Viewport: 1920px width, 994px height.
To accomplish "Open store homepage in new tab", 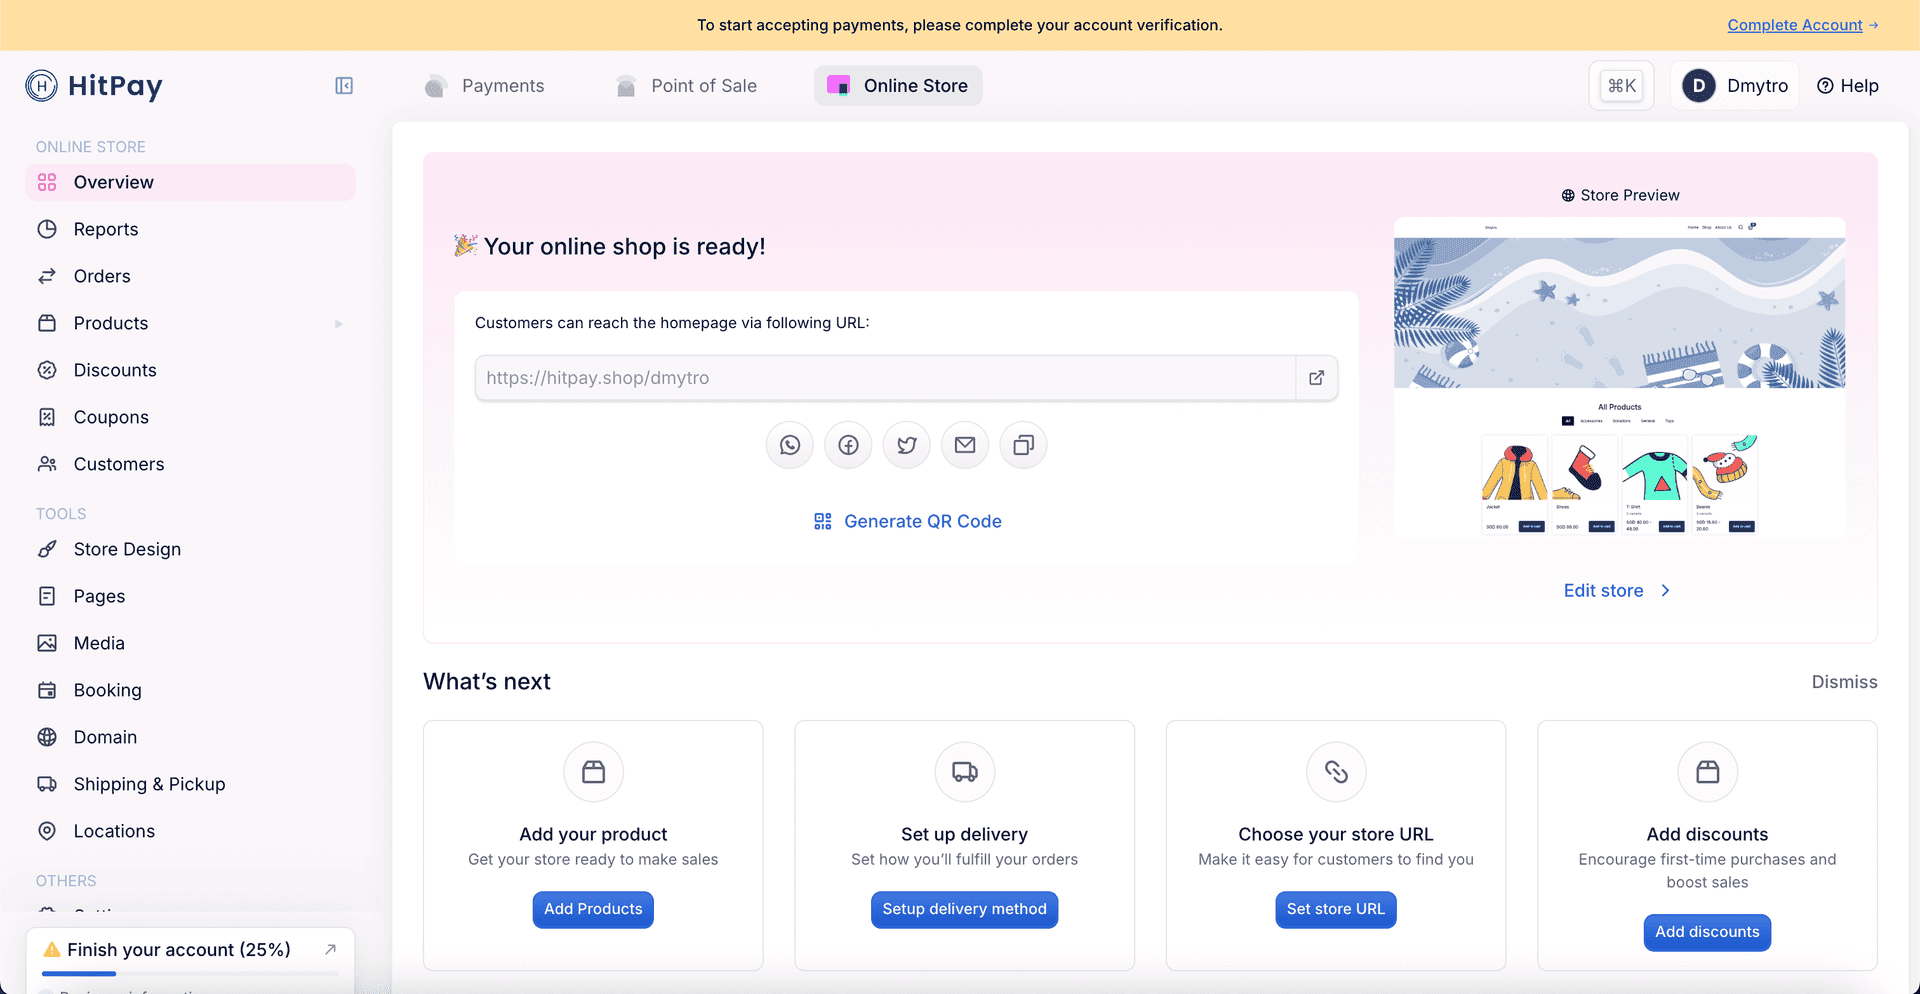I will [x=1316, y=378].
